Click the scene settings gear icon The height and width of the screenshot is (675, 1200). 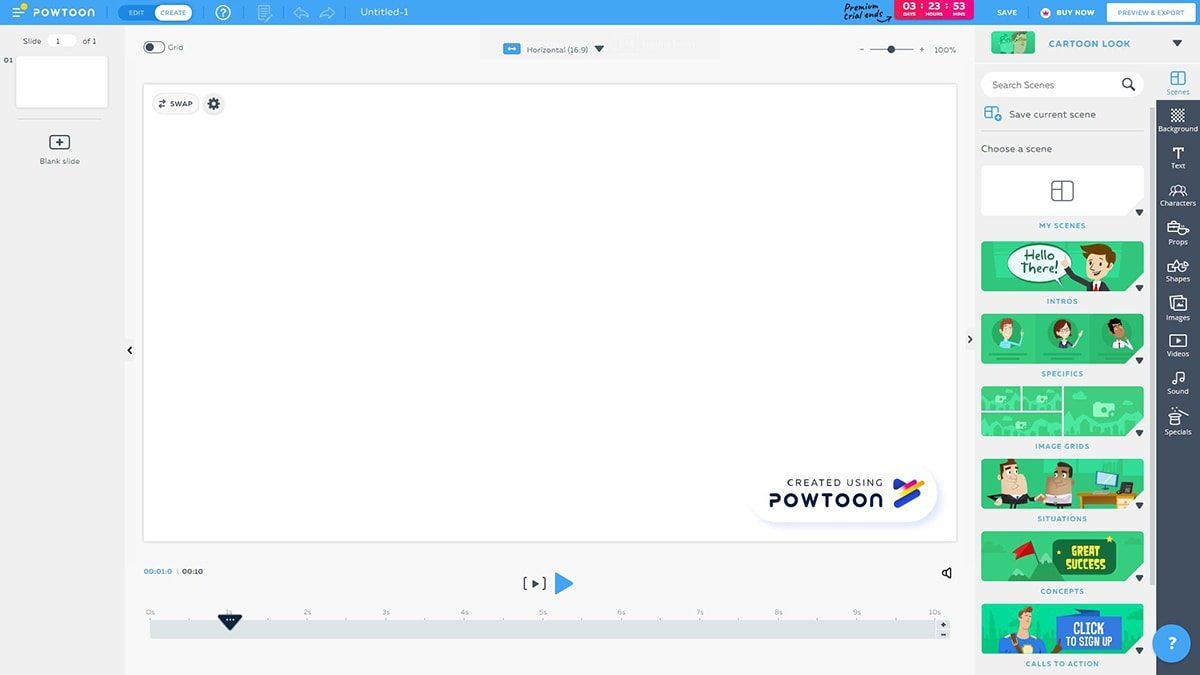(213, 104)
